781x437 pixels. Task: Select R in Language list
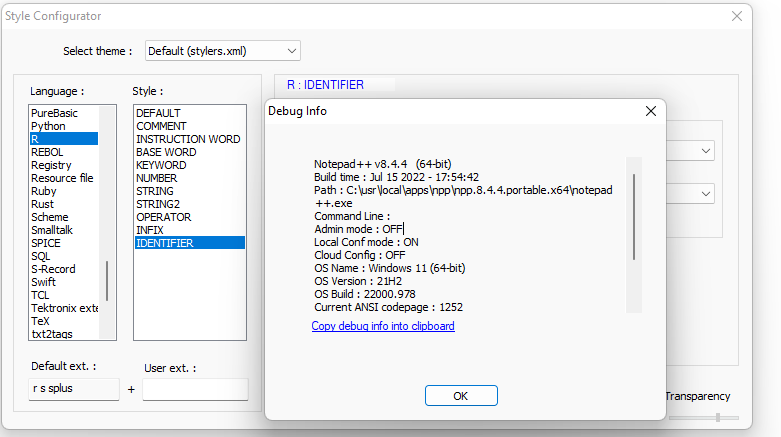pos(64,139)
